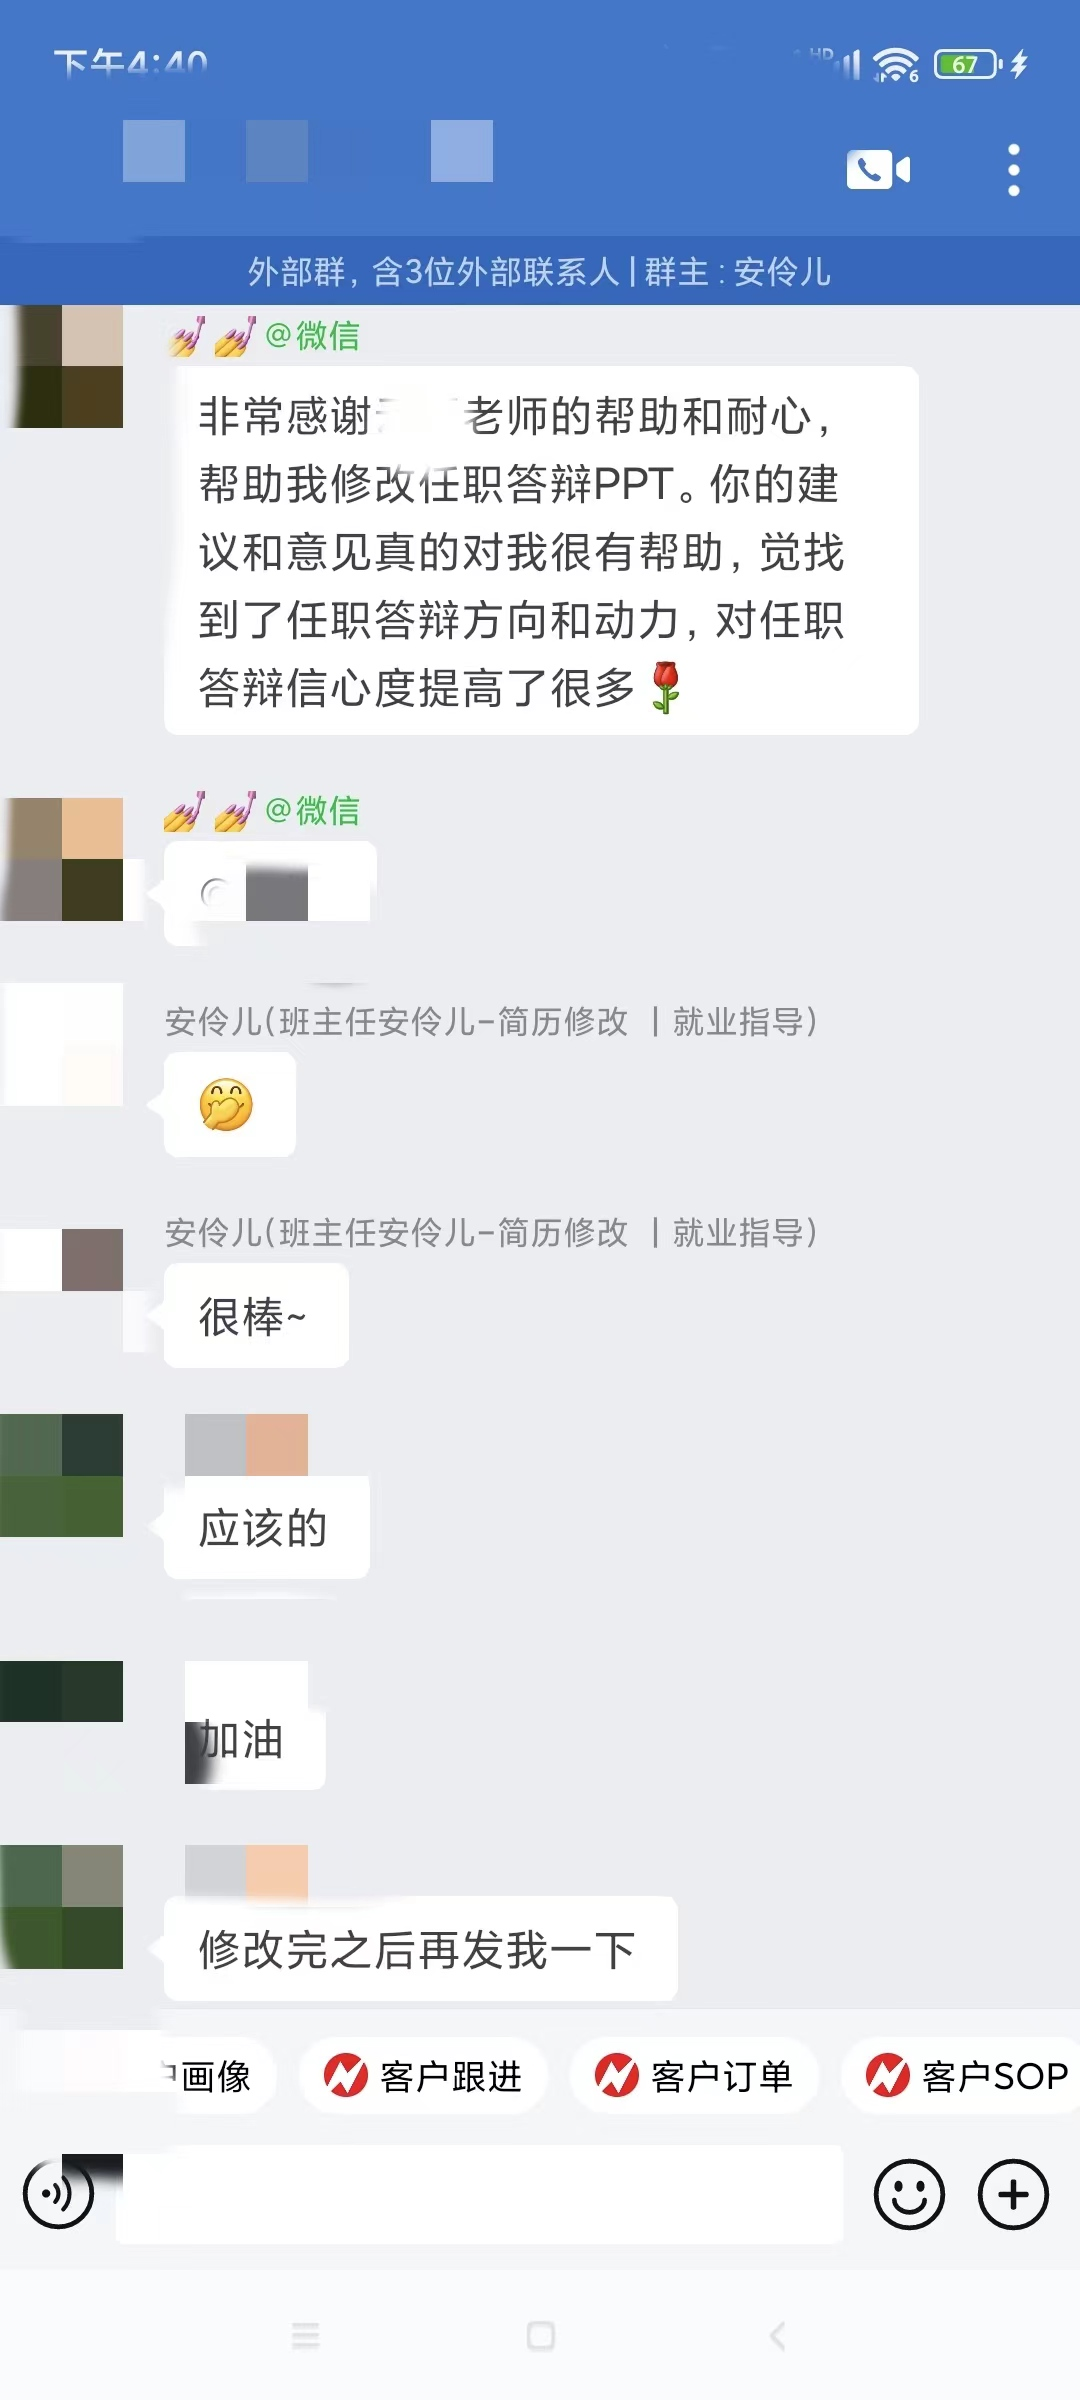Screen dimensions: 1080x2400
Task: Open avatar of the thank-you message sender
Action: (61, 366)
